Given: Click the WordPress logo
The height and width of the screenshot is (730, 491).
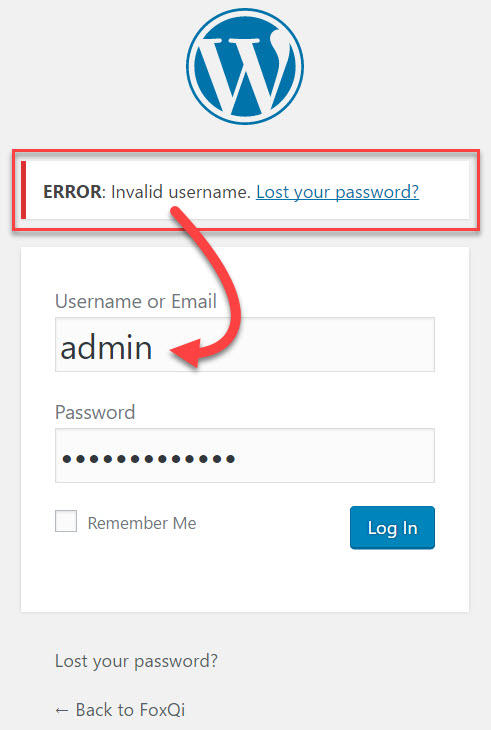Looking at the screenshot, I should coord(245,66).
